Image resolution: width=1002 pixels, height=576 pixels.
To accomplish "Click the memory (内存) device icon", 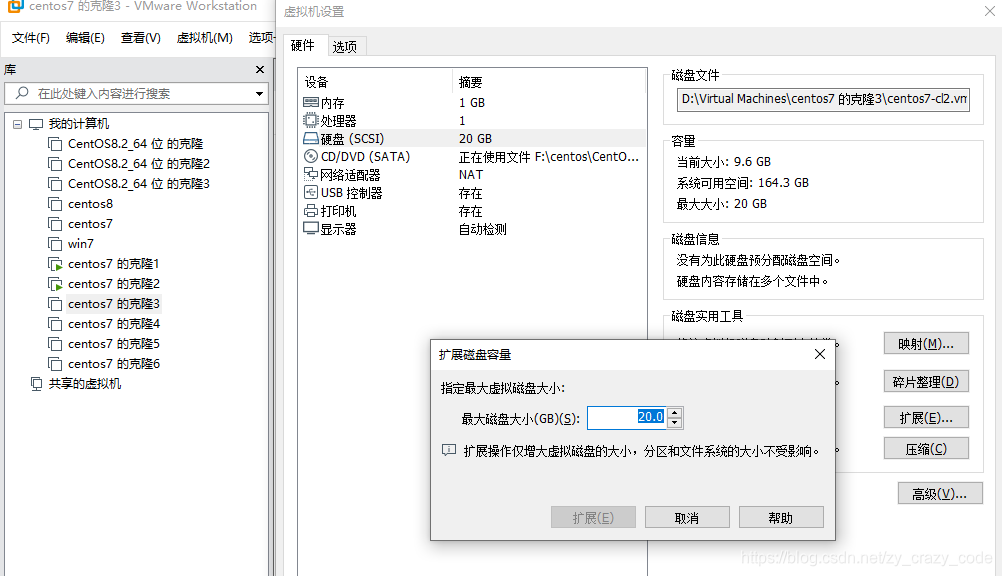I will tap(311, 102).
